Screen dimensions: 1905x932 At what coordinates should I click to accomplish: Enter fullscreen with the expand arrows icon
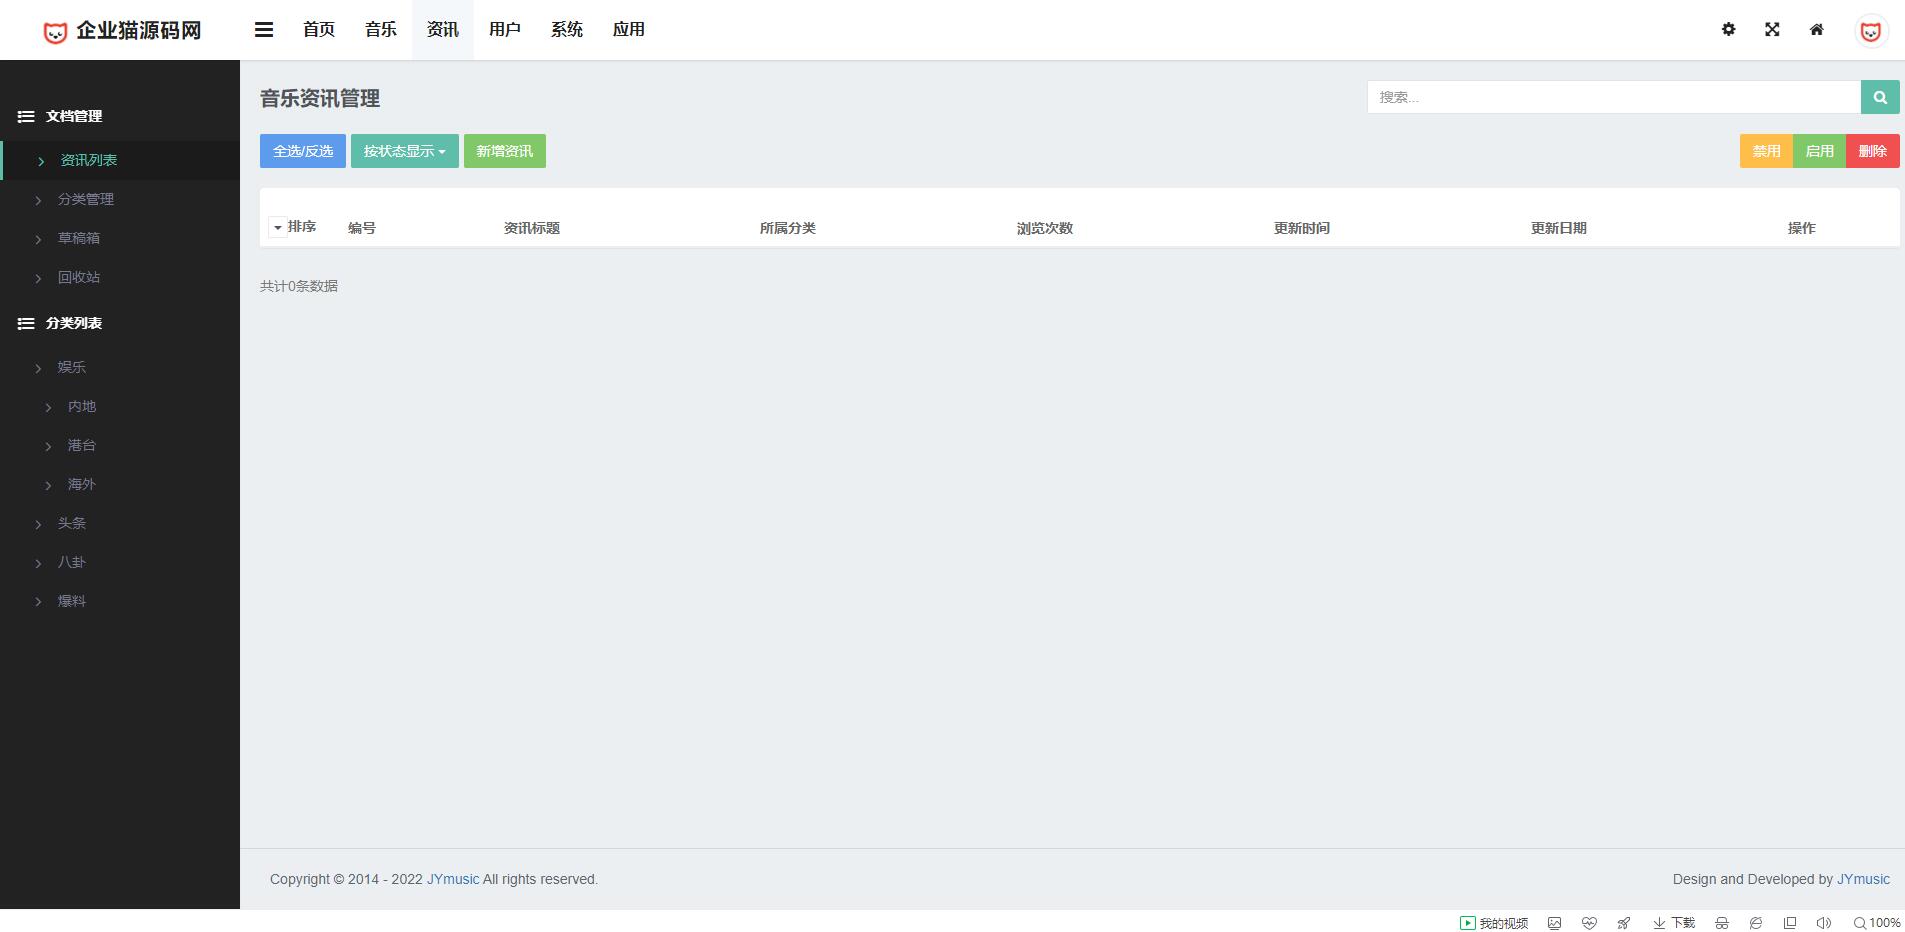click(1772, 30)
